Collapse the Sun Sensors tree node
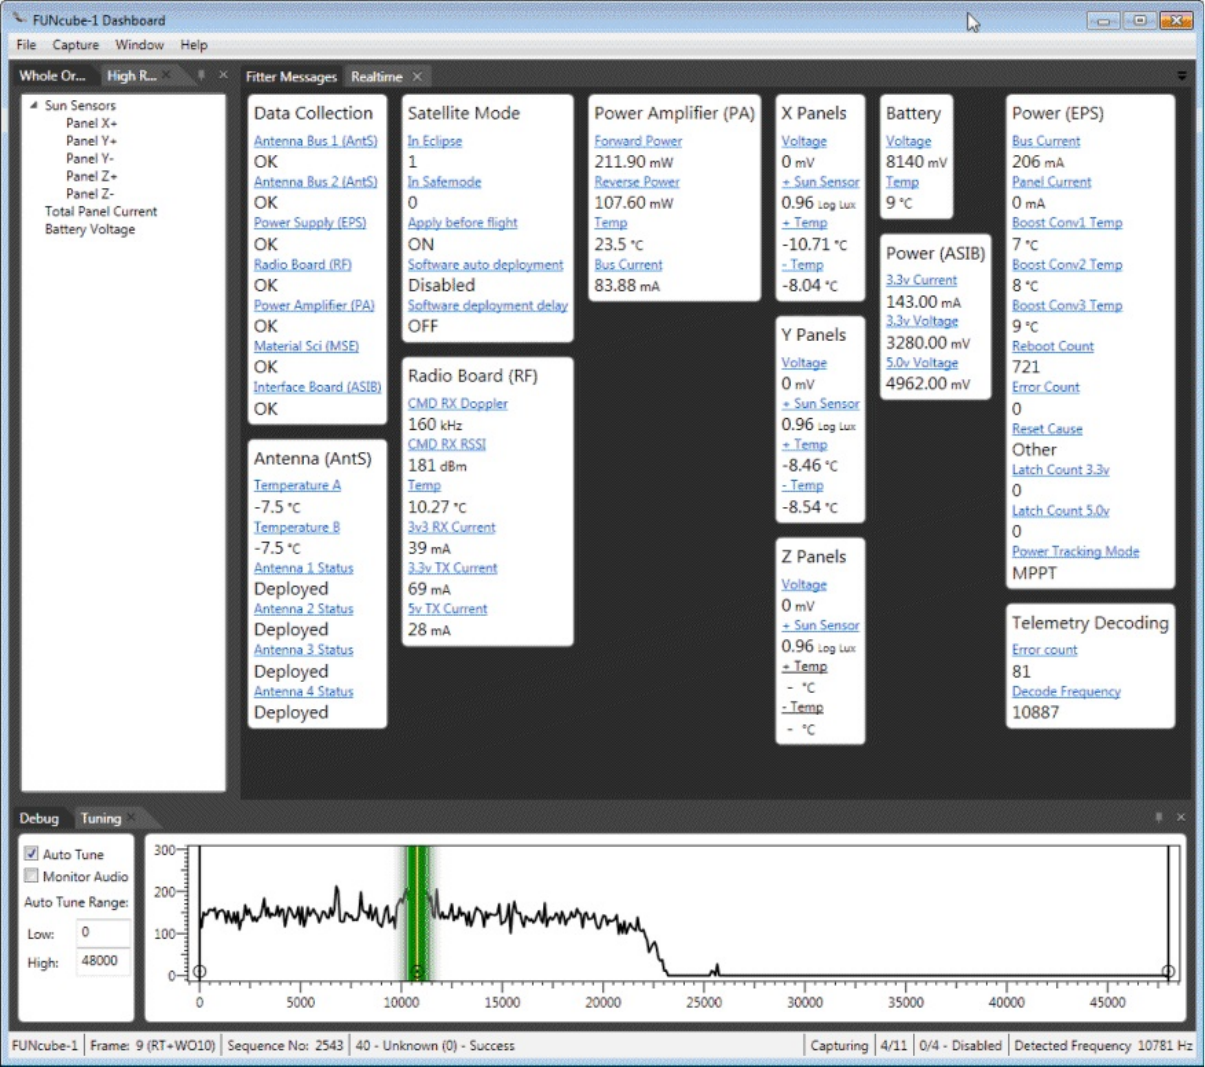 pos(33,105)
